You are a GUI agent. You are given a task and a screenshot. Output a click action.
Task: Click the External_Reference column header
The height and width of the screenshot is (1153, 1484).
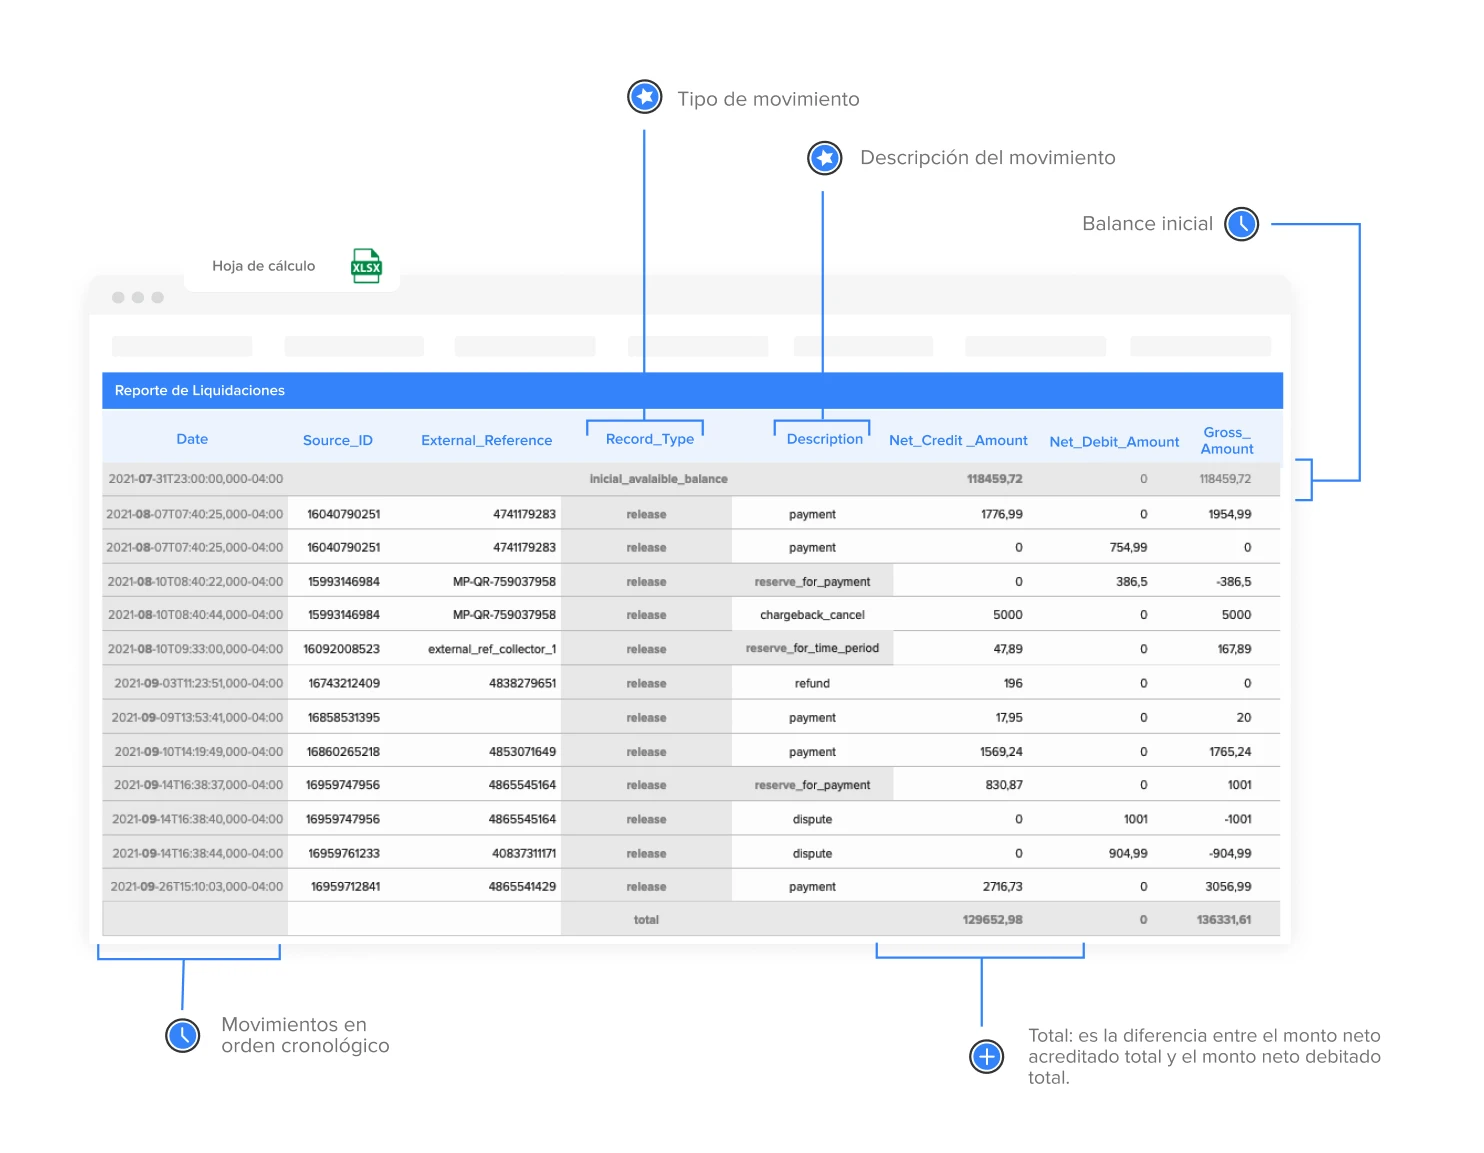click(487, 440)
